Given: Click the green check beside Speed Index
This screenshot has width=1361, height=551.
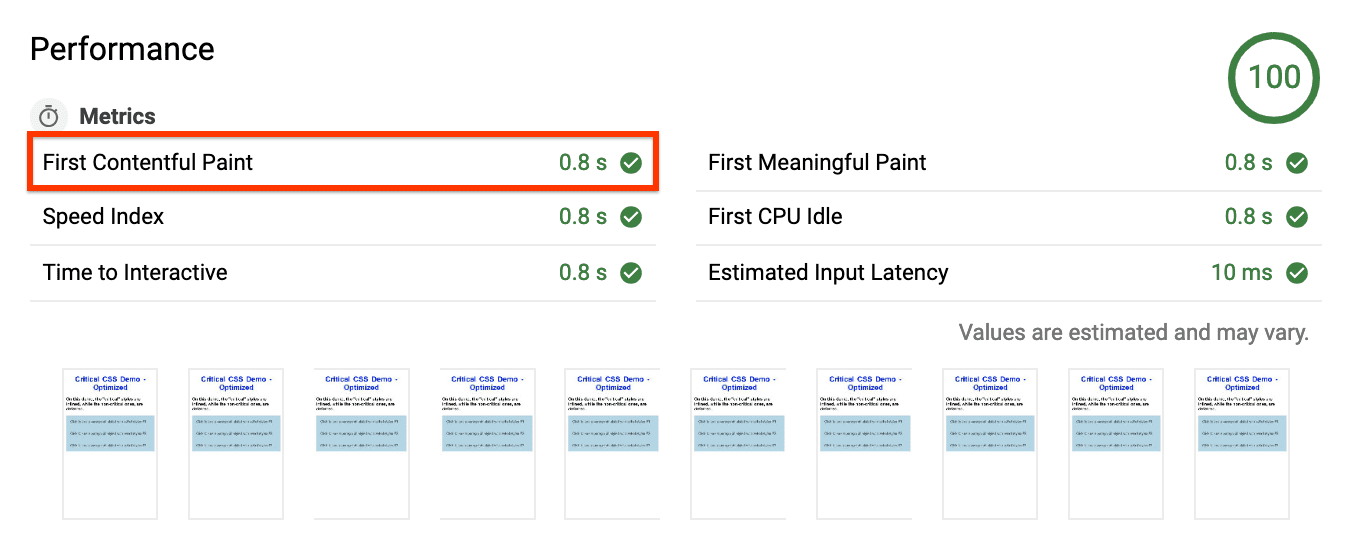Looking at the screenshot, I should click(x=631, y=217).
